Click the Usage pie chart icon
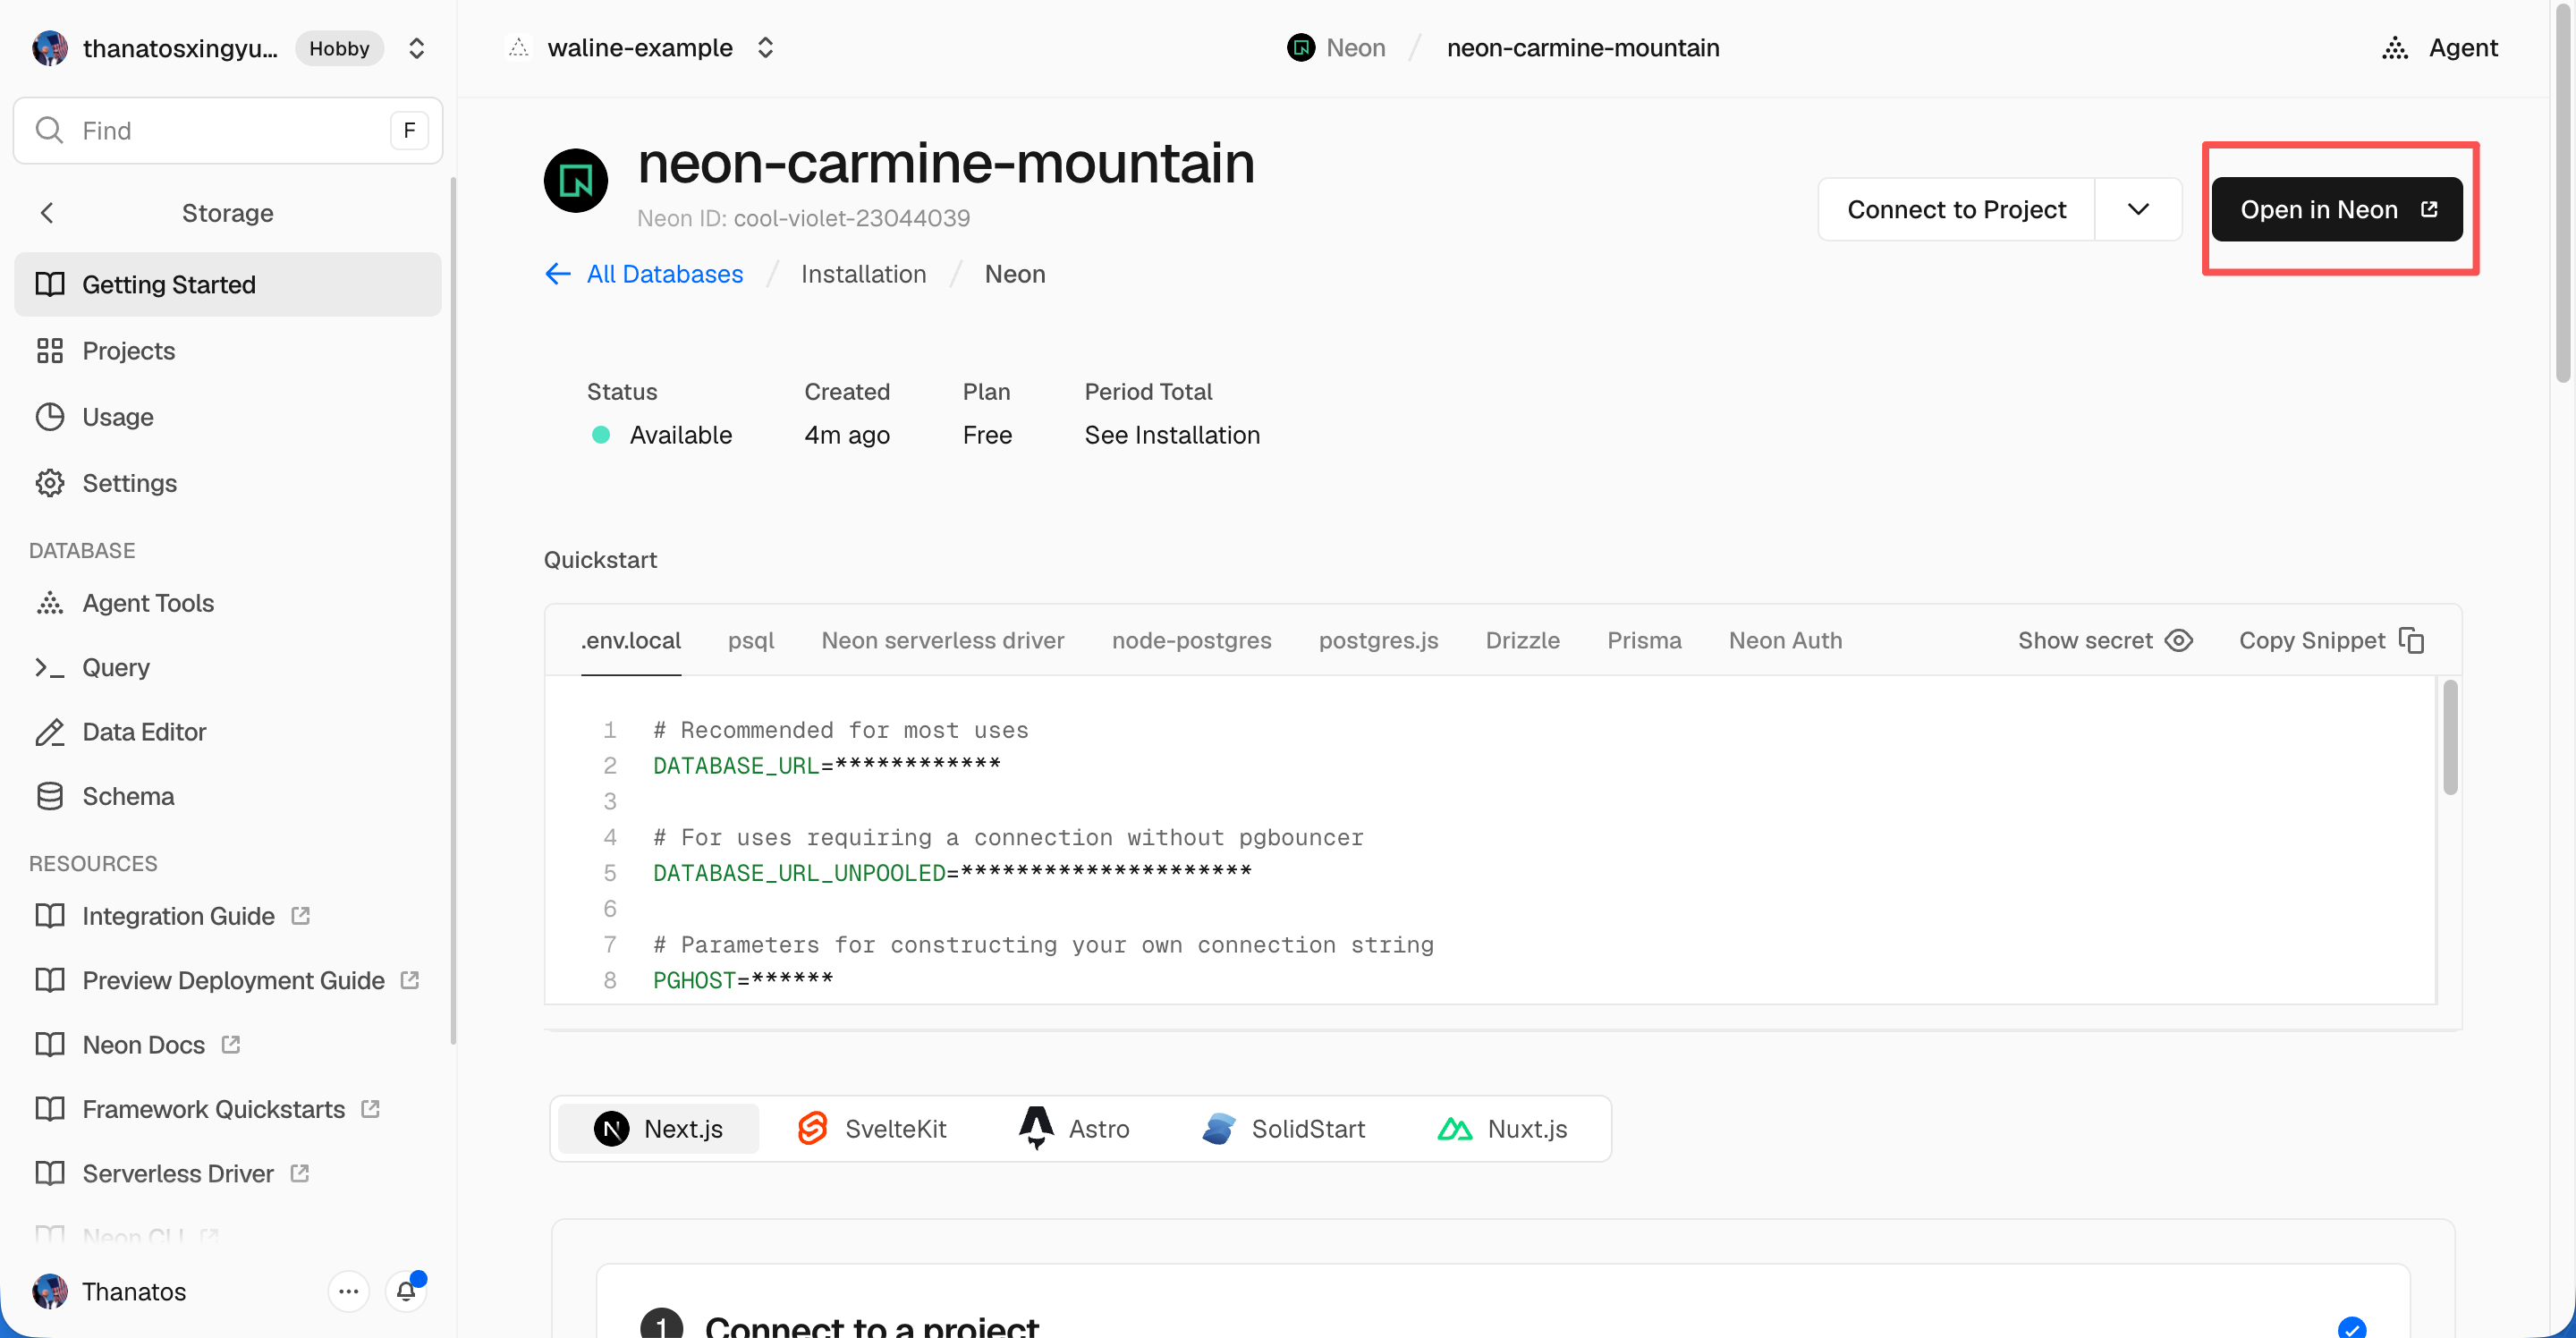 coord(49,417)
